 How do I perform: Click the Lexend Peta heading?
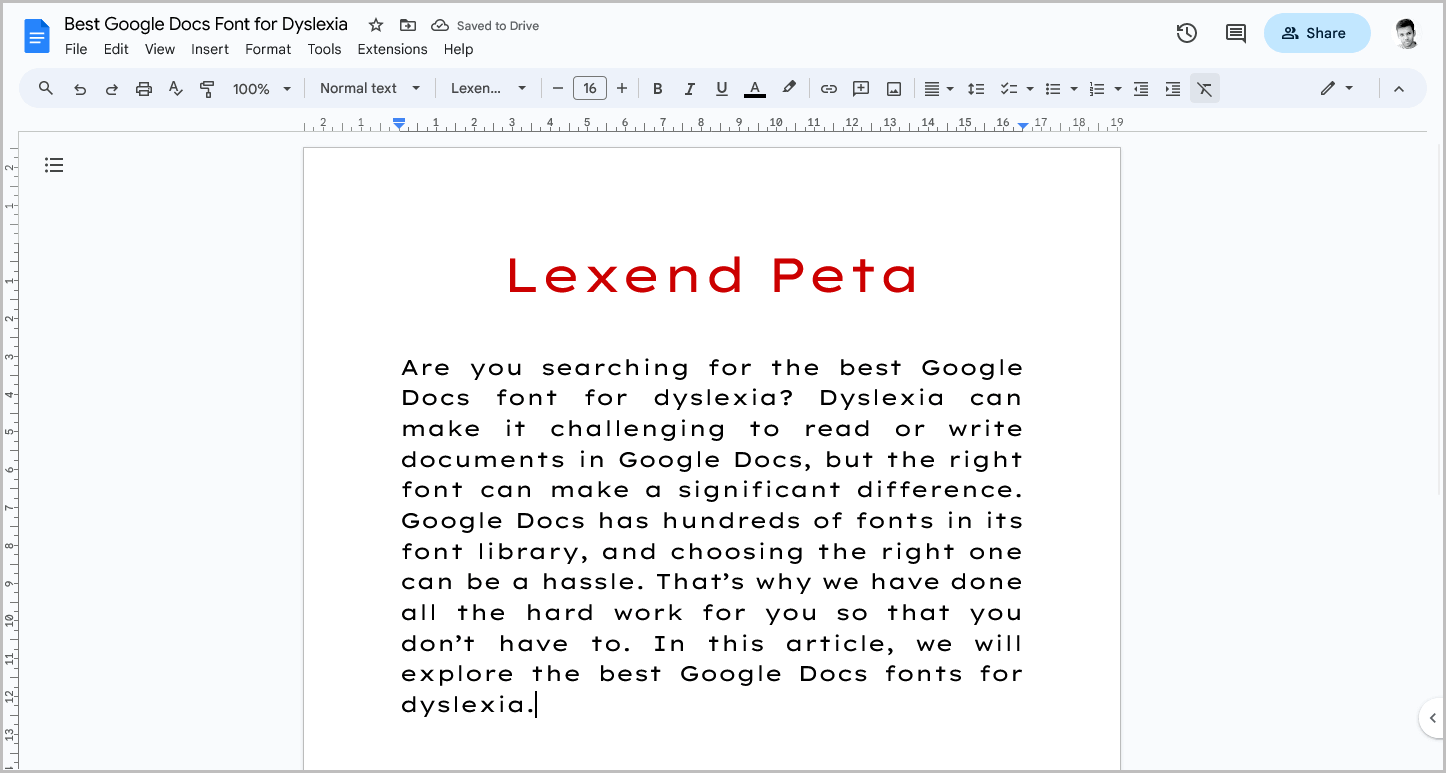click(712, 275)
